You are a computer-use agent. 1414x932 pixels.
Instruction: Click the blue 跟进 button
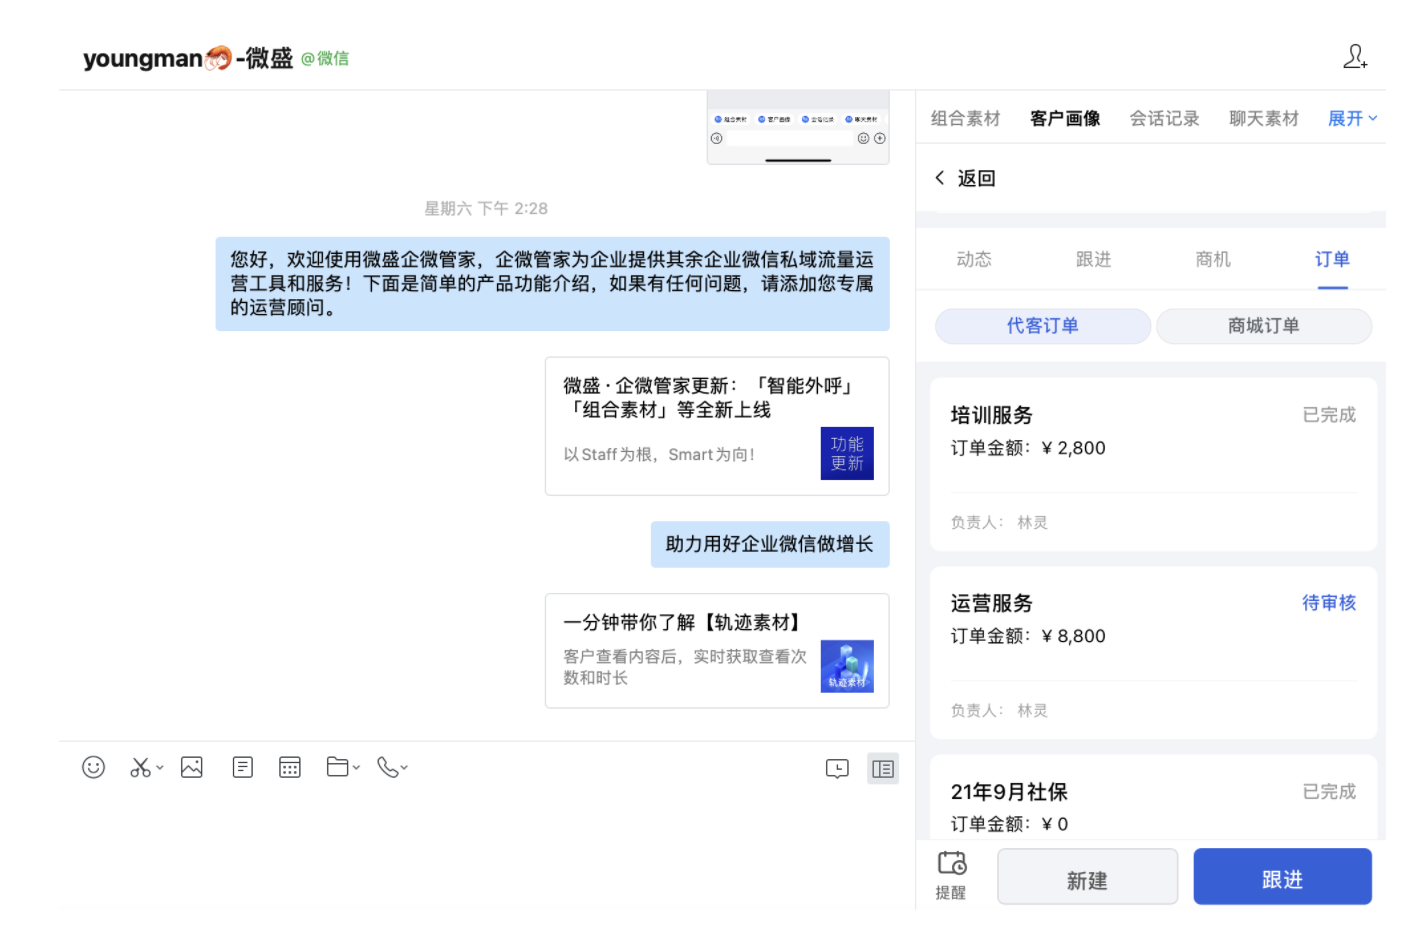tap(1282, 877)
